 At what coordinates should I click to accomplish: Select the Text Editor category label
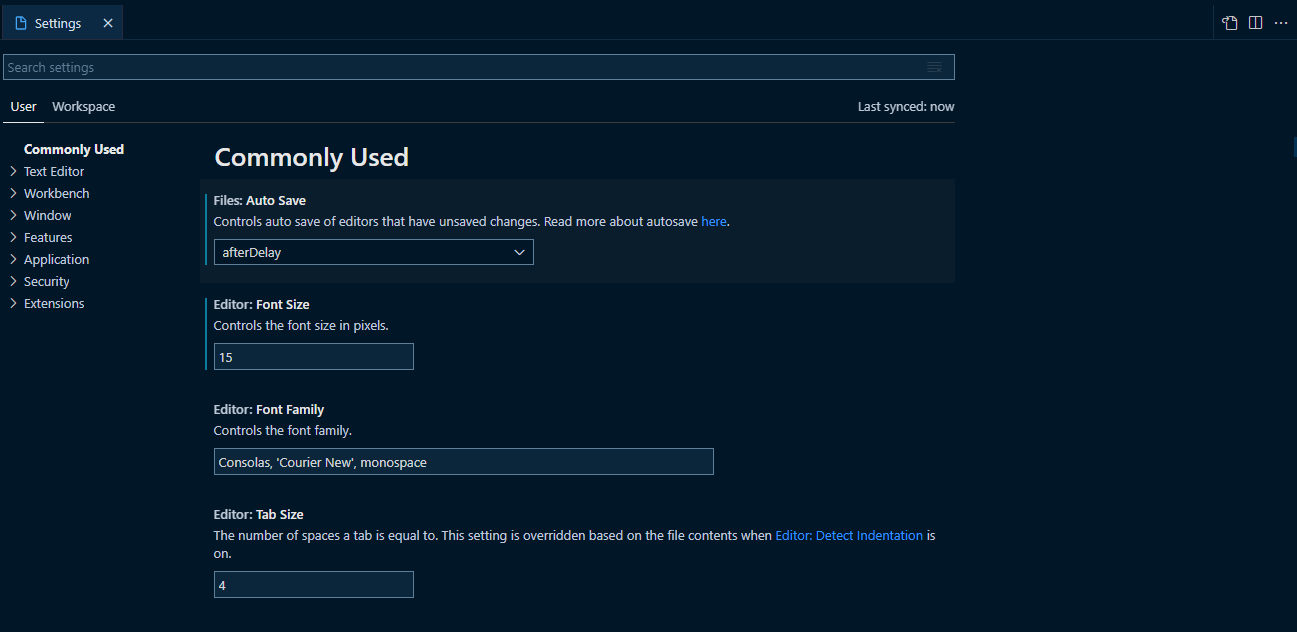pyautogui.click(x=54, y=171)
